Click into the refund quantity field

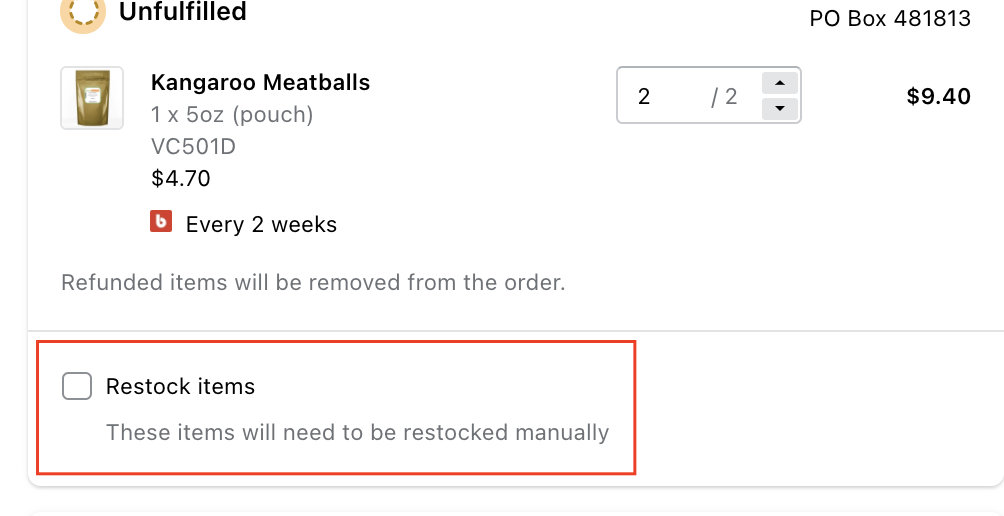tap(660, 96)
